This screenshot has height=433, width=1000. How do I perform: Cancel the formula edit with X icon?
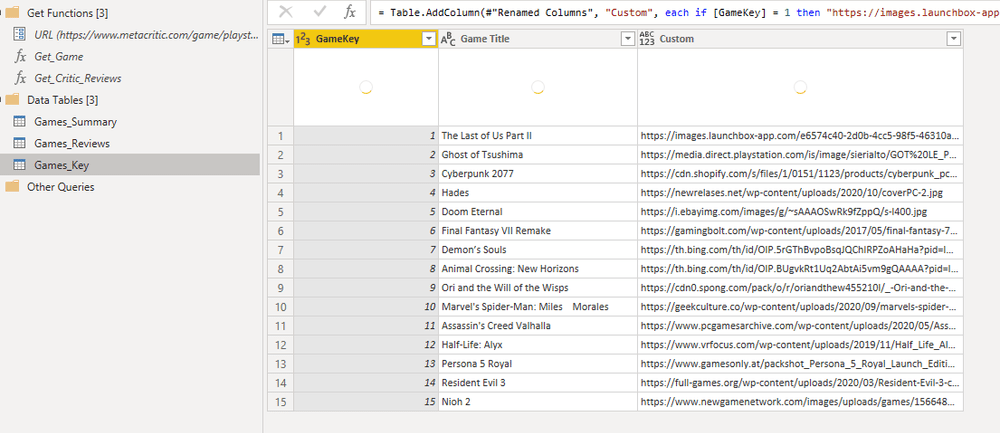(286, 11)
